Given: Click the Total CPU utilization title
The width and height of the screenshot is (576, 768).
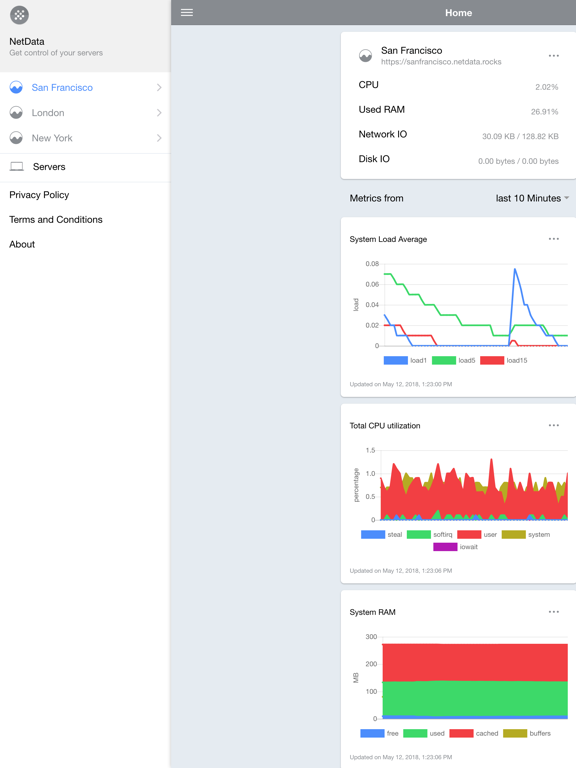Looking at the screenshot, I should pyautogui.click(x=385, y=426).
